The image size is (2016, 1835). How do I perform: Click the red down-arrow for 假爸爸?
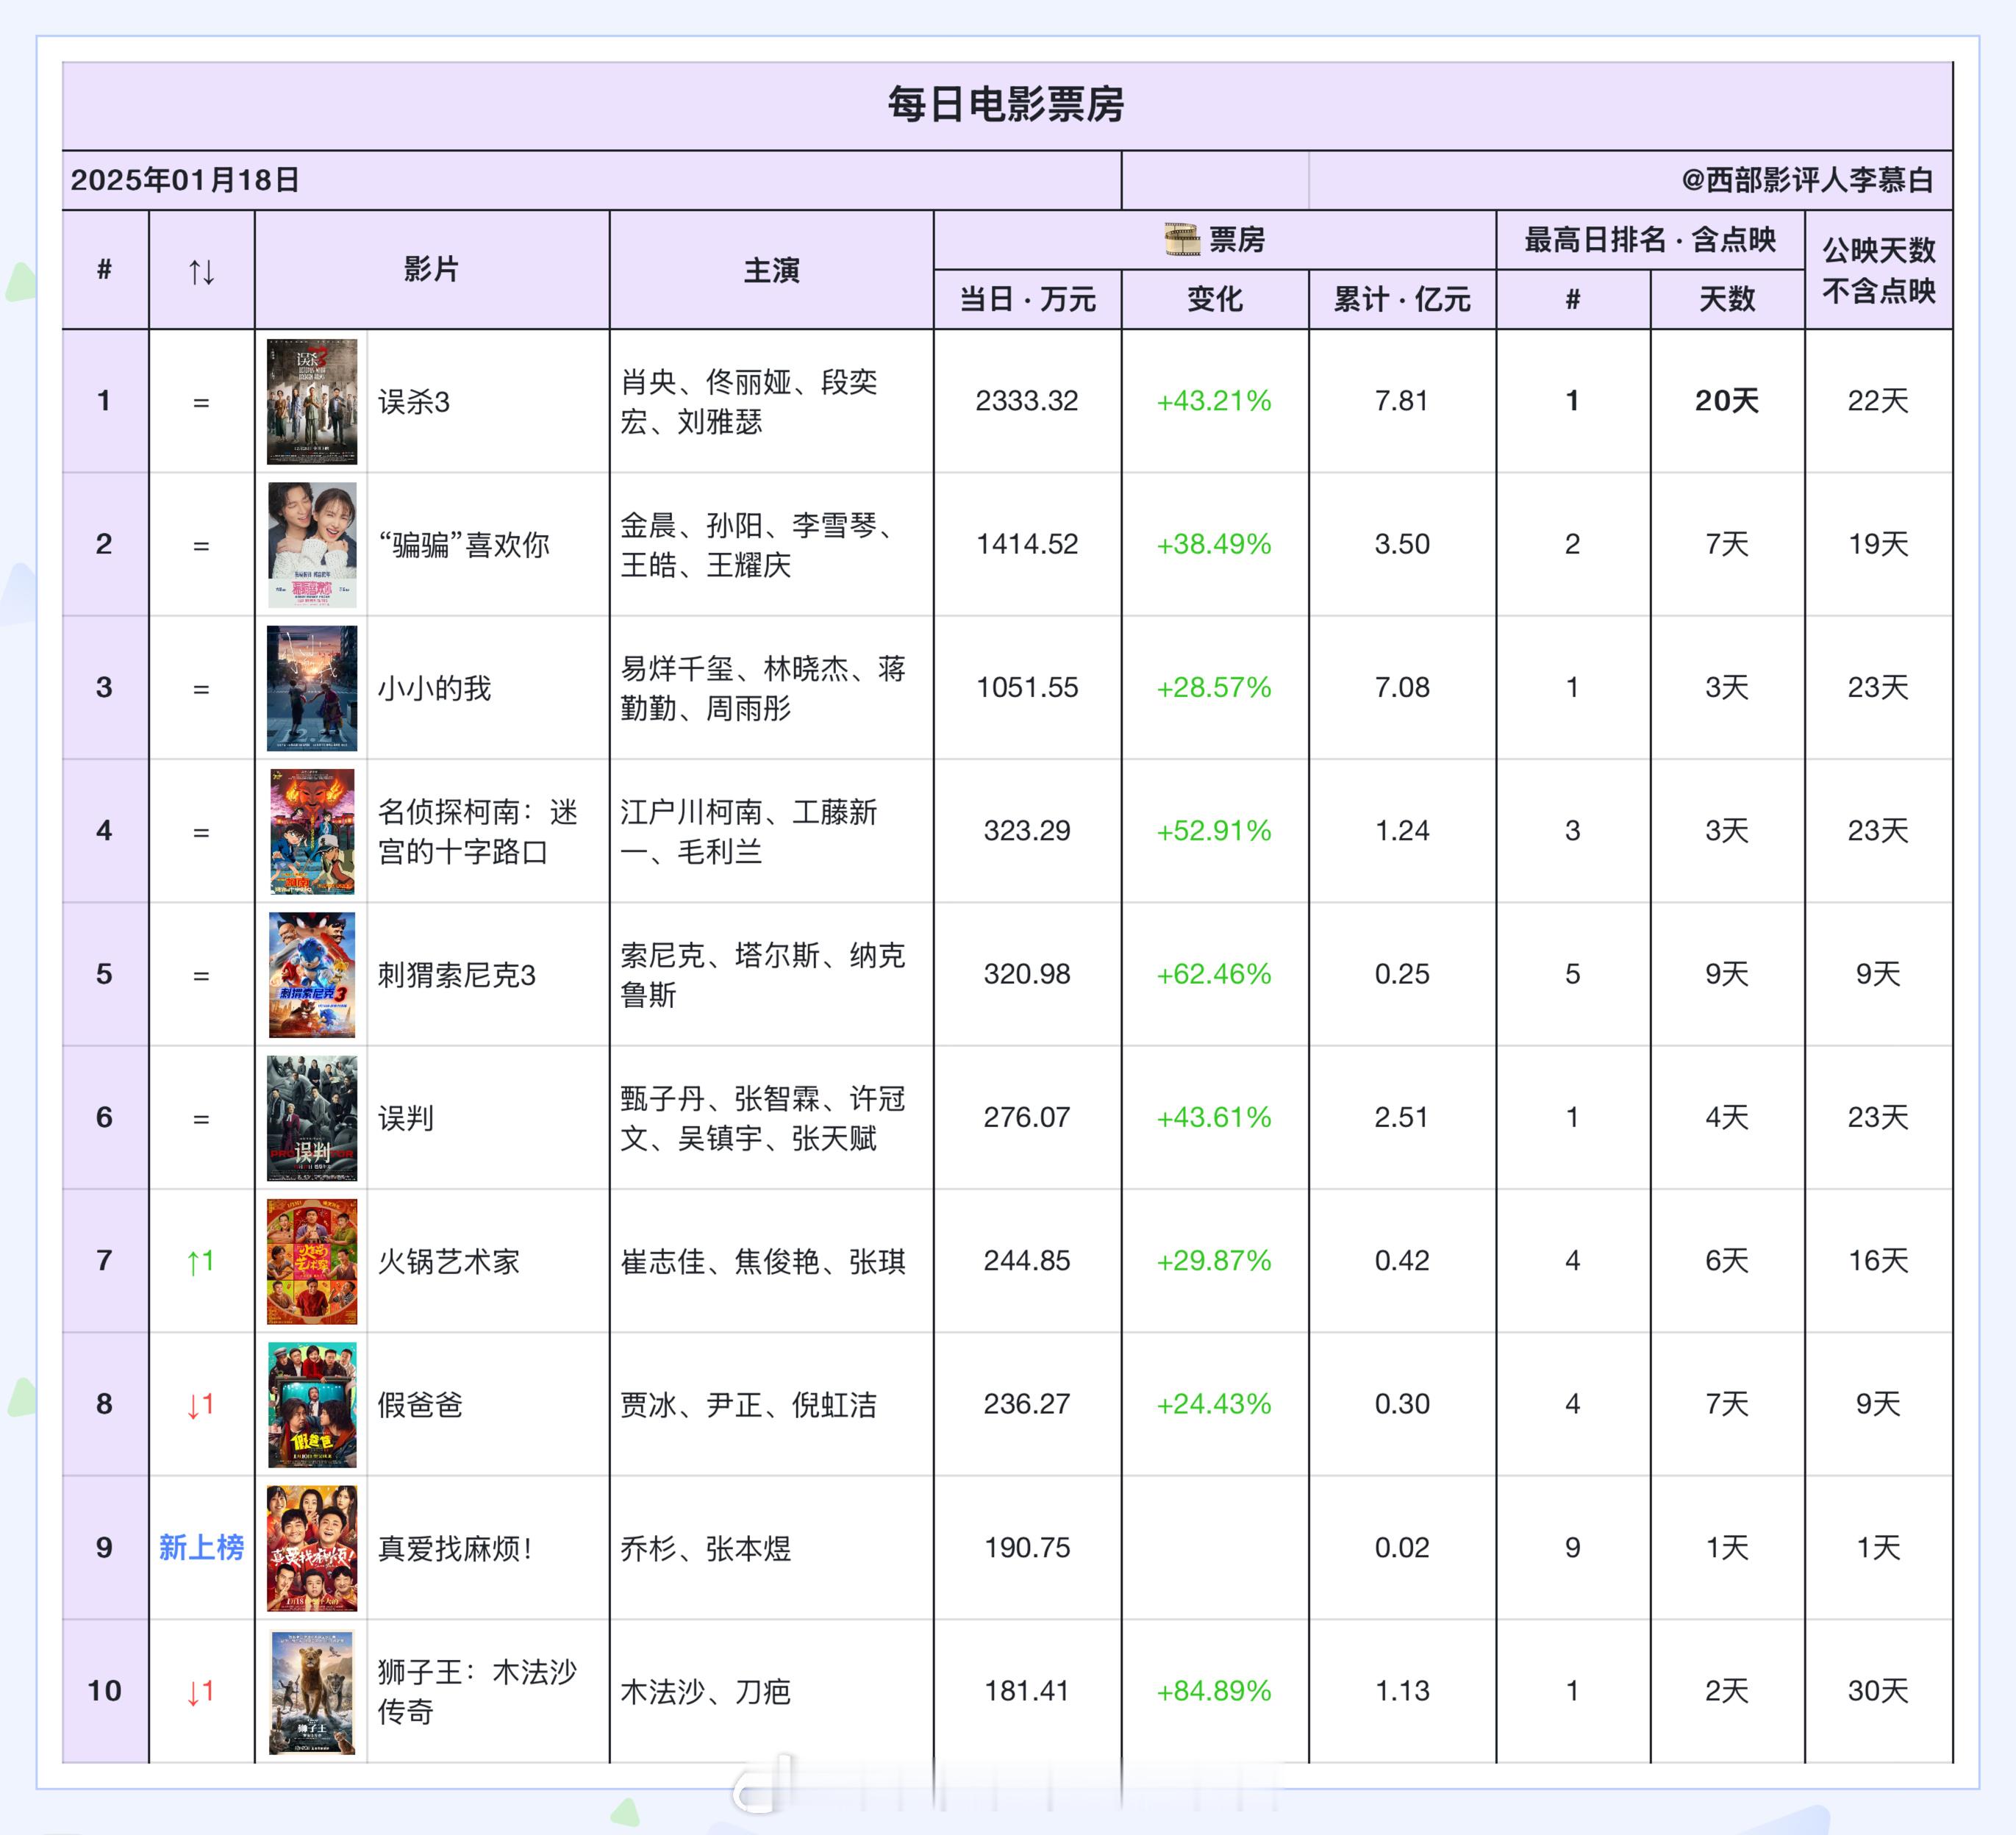201,1405
